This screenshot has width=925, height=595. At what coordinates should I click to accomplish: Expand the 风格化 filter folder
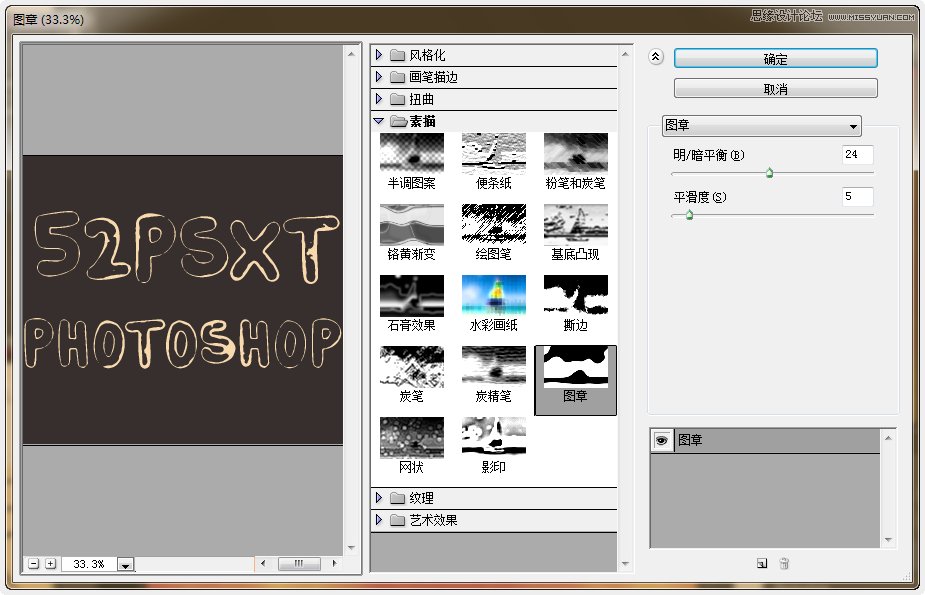pyautogui.click(x=379, y=55)
